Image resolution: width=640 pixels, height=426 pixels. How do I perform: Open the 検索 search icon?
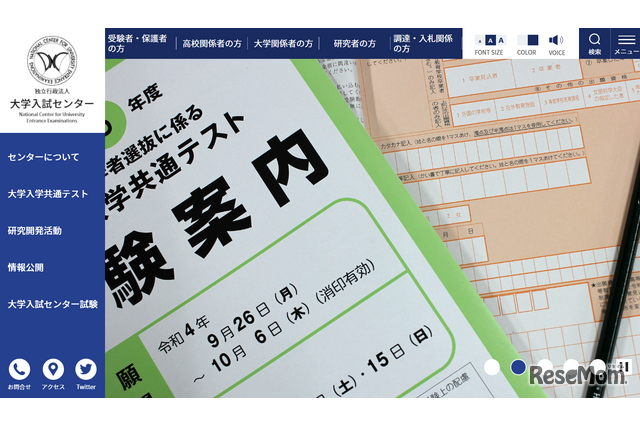click(594, 43)
